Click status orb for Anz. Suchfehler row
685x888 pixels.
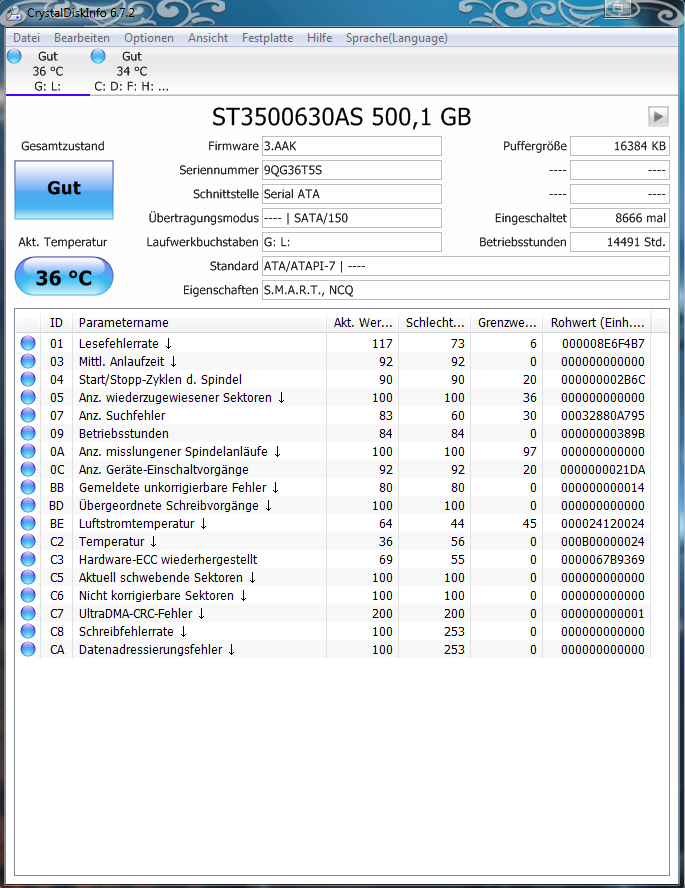click(x=28, y=415)
